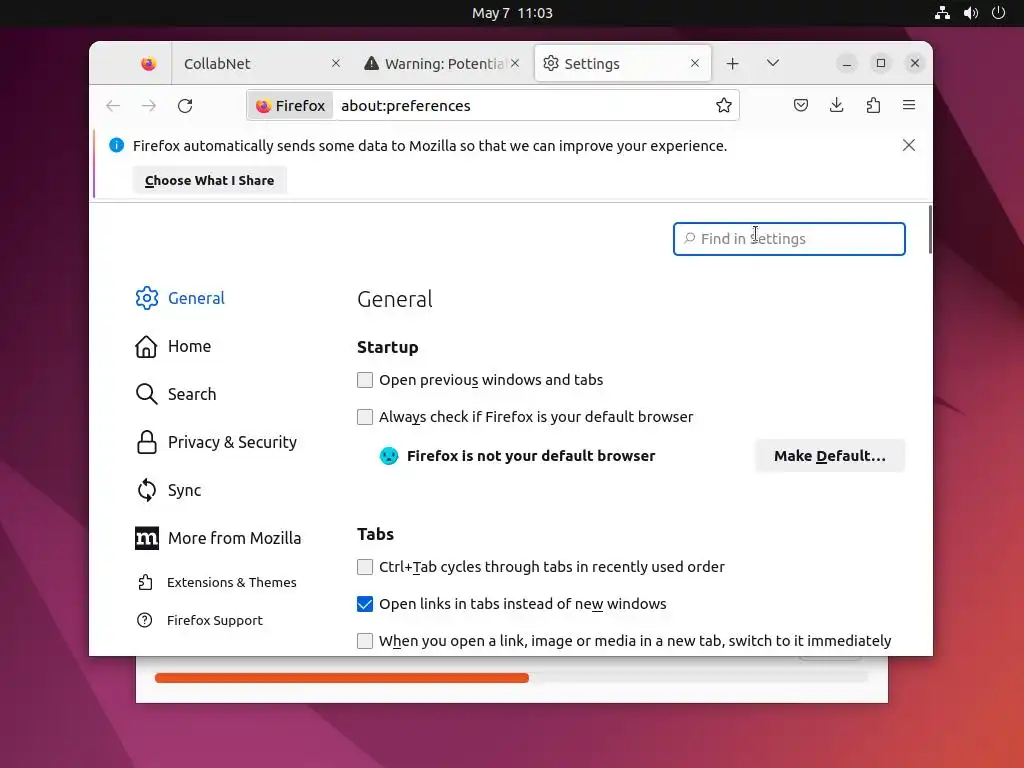The image size is (1024, 768).
Task: Toggle switch to new tab immediately checkbox
Action: coord(365,641)
